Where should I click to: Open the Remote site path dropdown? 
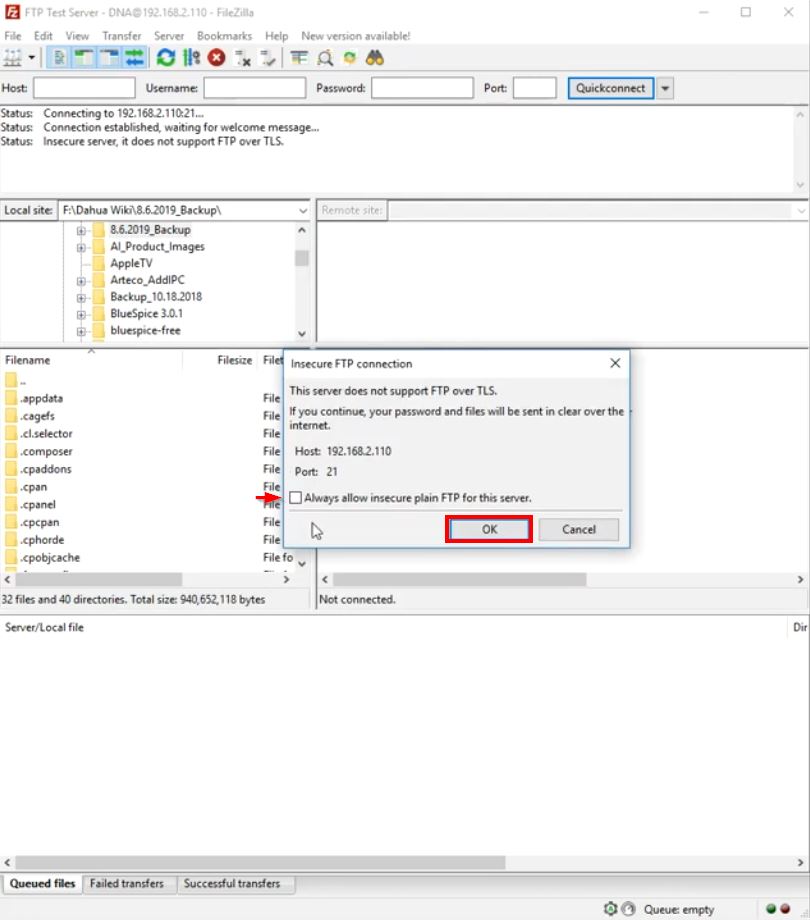pyautogui.click(x=801, y=211)
